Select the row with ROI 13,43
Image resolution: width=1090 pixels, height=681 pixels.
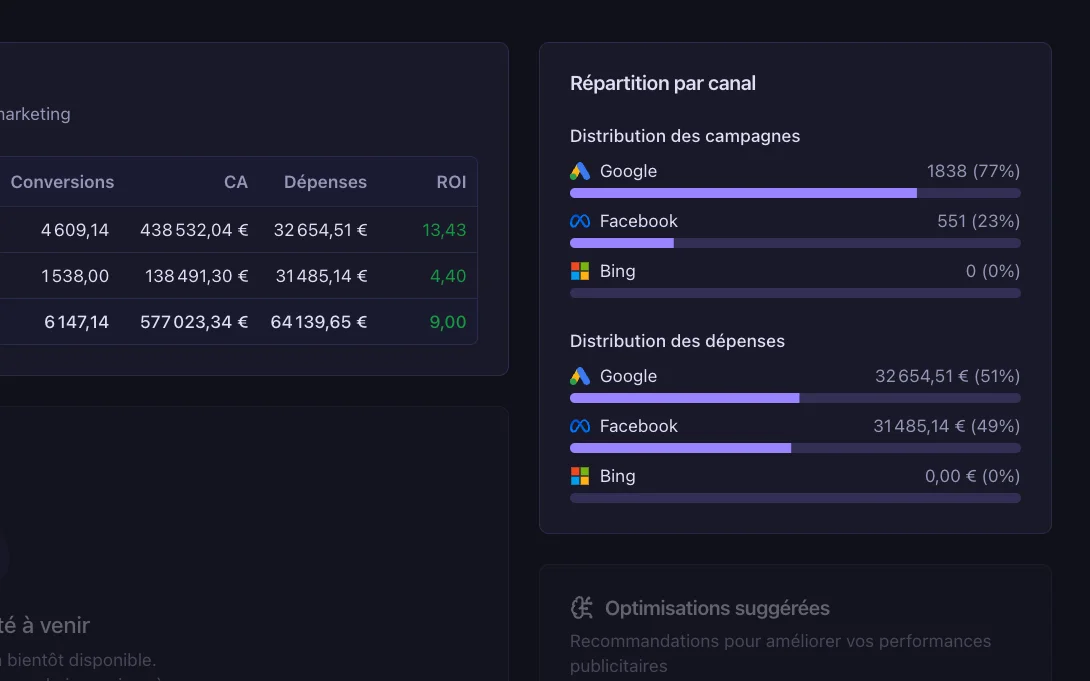click(238, 230)
